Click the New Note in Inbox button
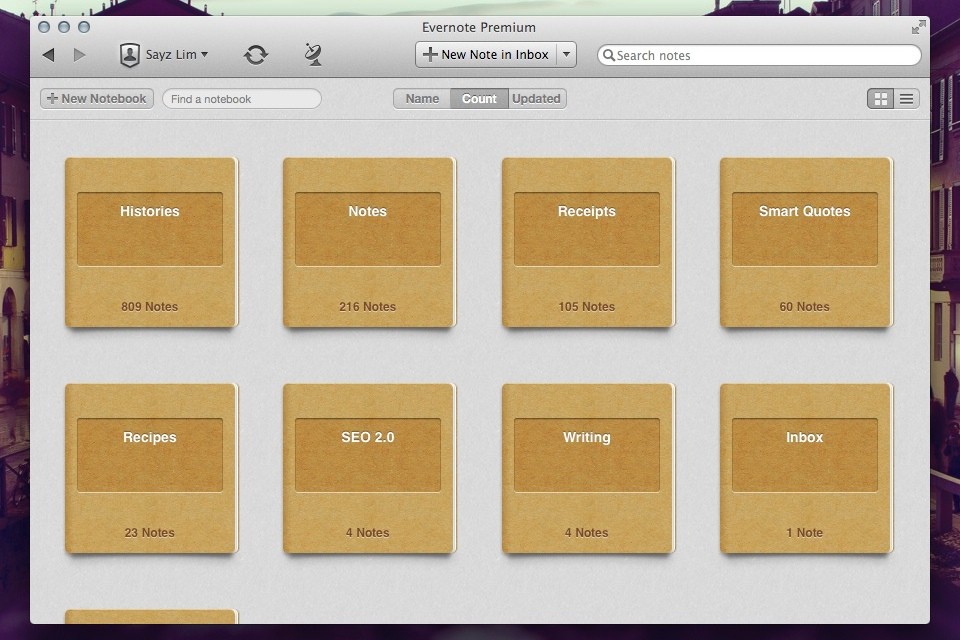 [486, 55]
